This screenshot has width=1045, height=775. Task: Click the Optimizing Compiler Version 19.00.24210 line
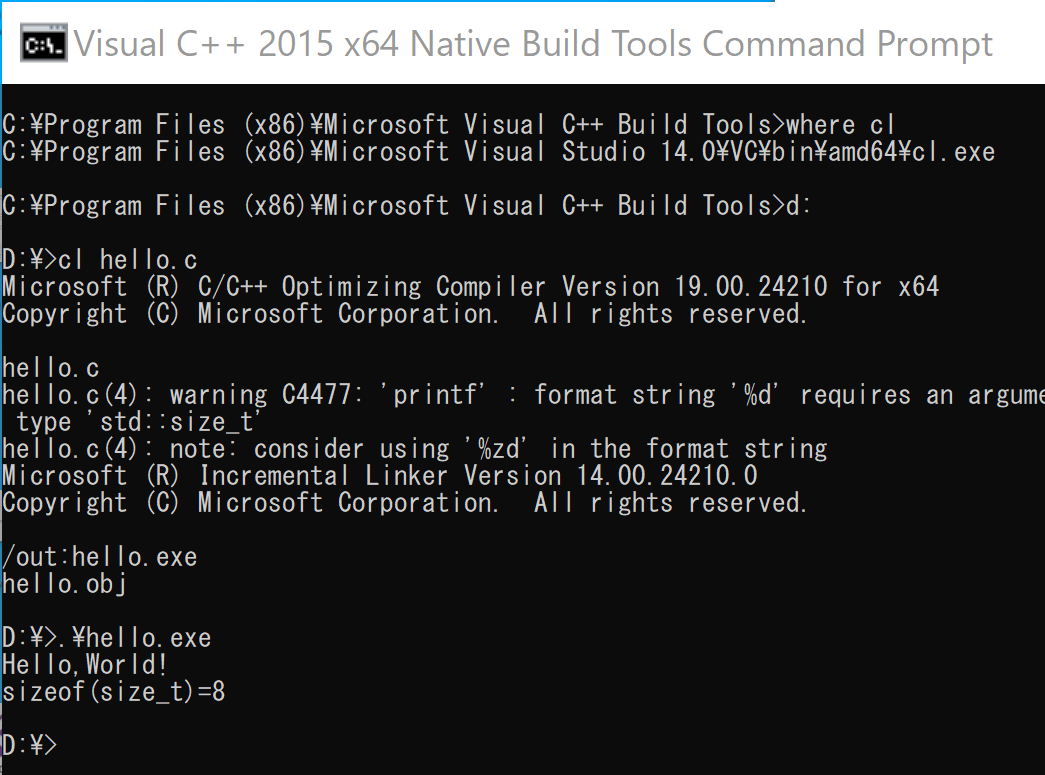click(470, 287)
